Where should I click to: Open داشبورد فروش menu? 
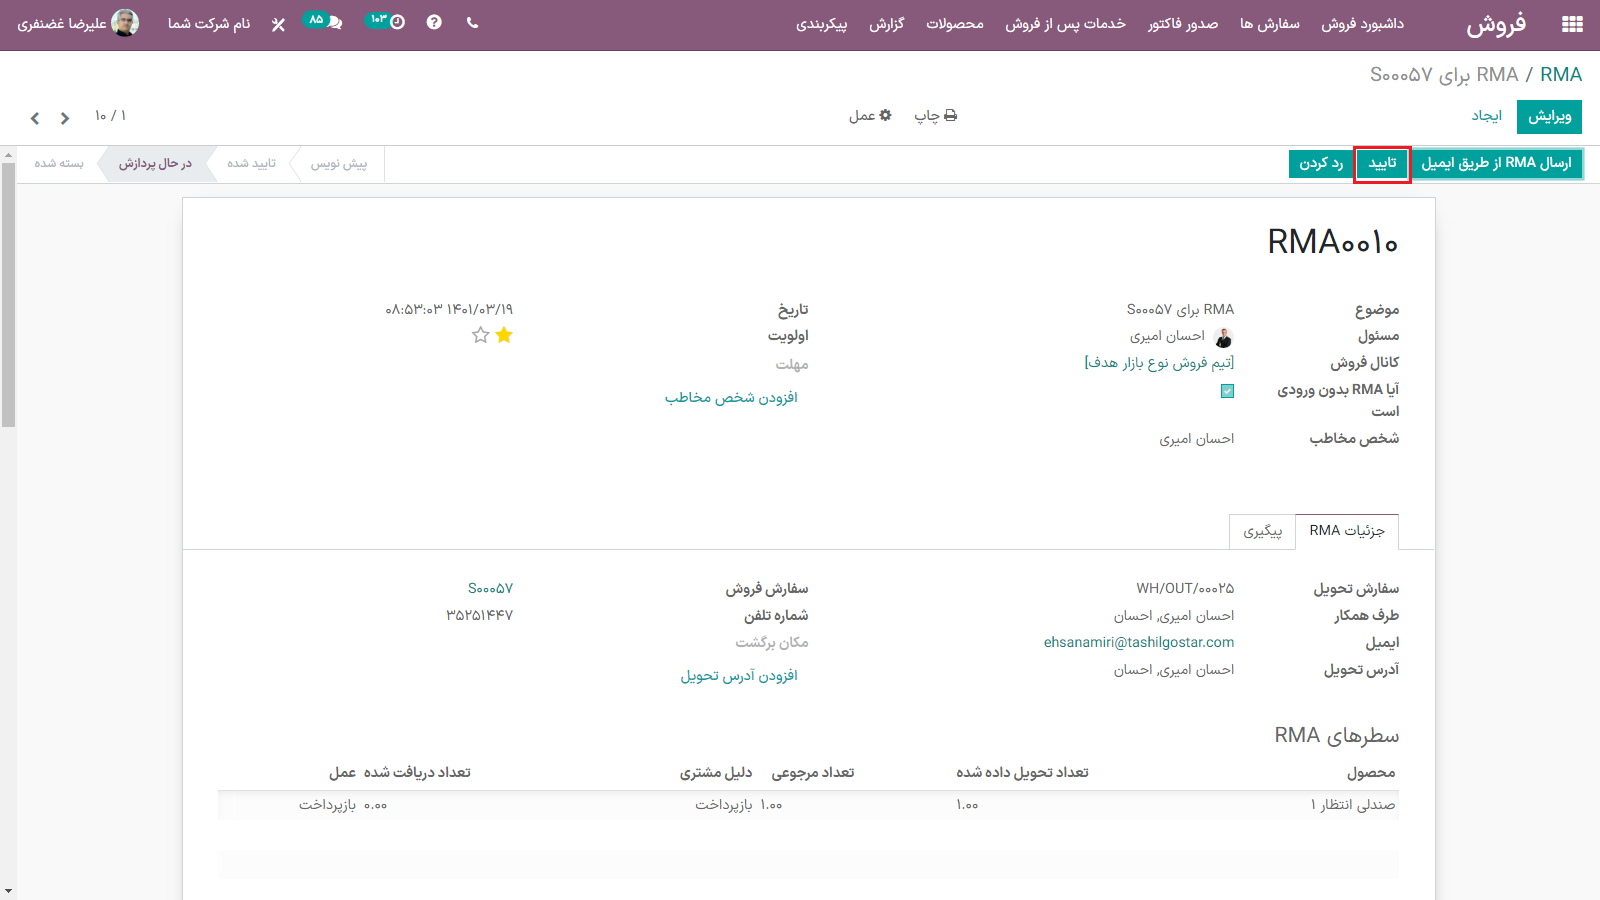(1362, 24)
